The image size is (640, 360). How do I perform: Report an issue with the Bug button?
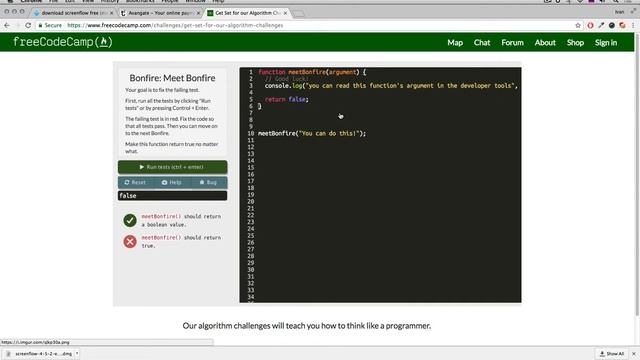point(208,182)
